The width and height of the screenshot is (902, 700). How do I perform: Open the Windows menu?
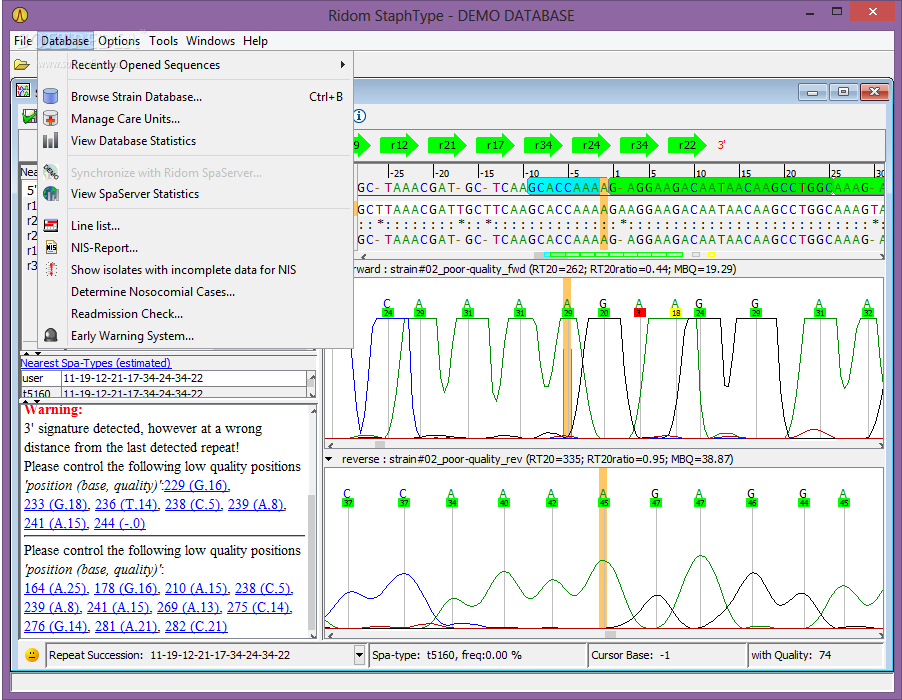[x=210, y=41]
